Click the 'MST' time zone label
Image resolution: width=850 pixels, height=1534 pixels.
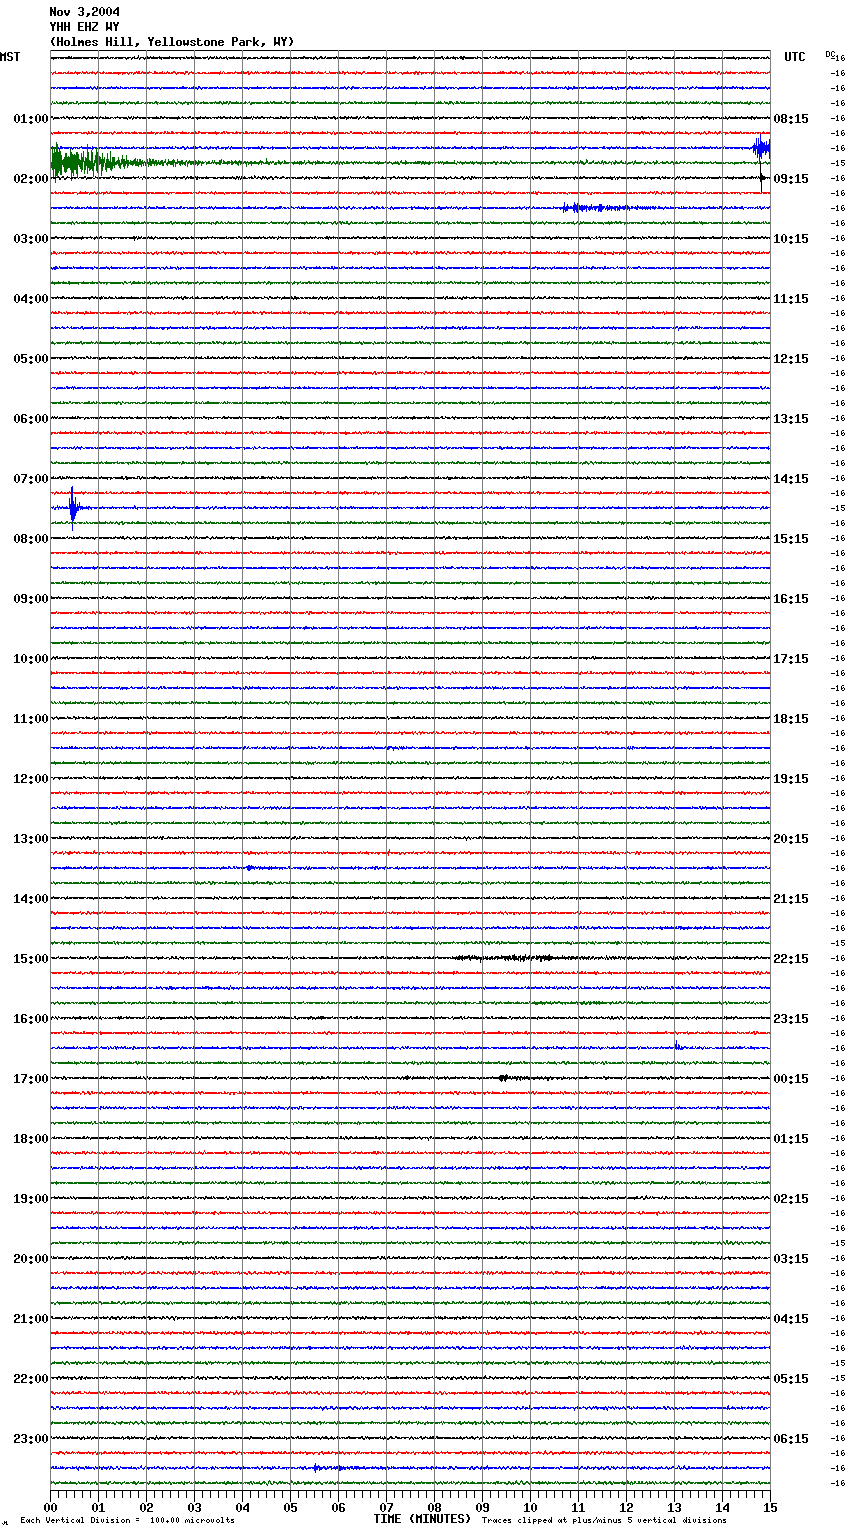click(10, 57)
